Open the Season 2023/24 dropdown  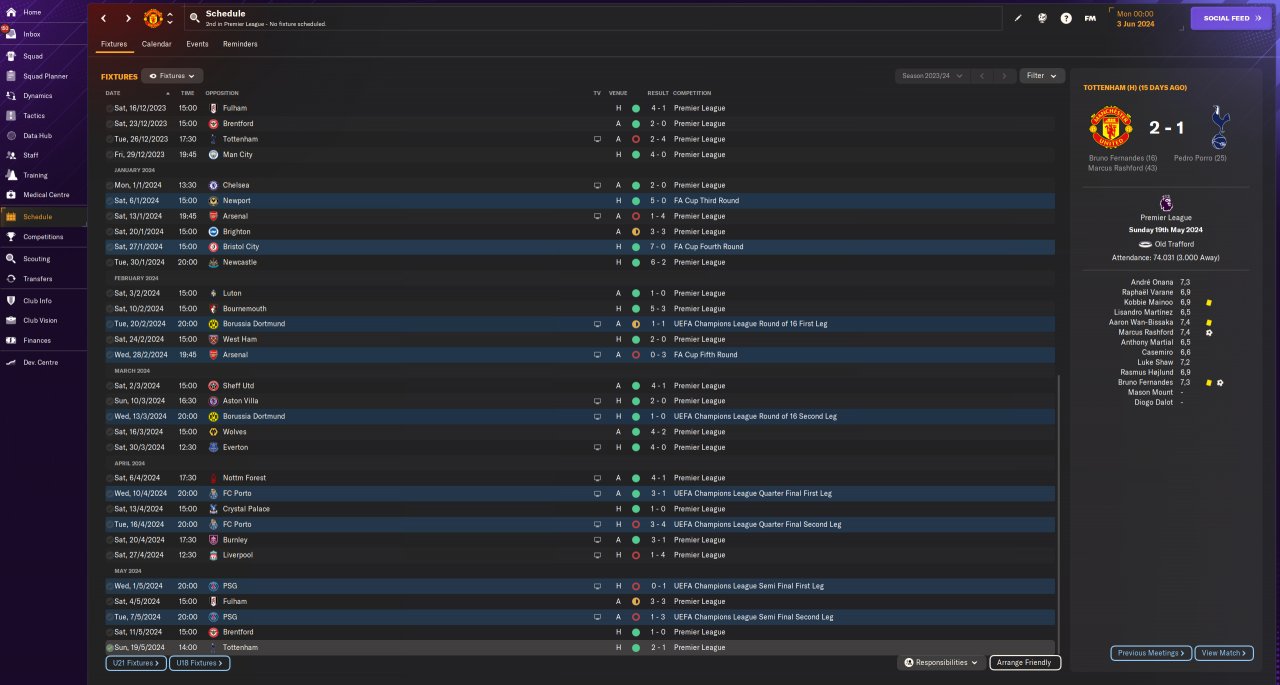pos(932,76)
